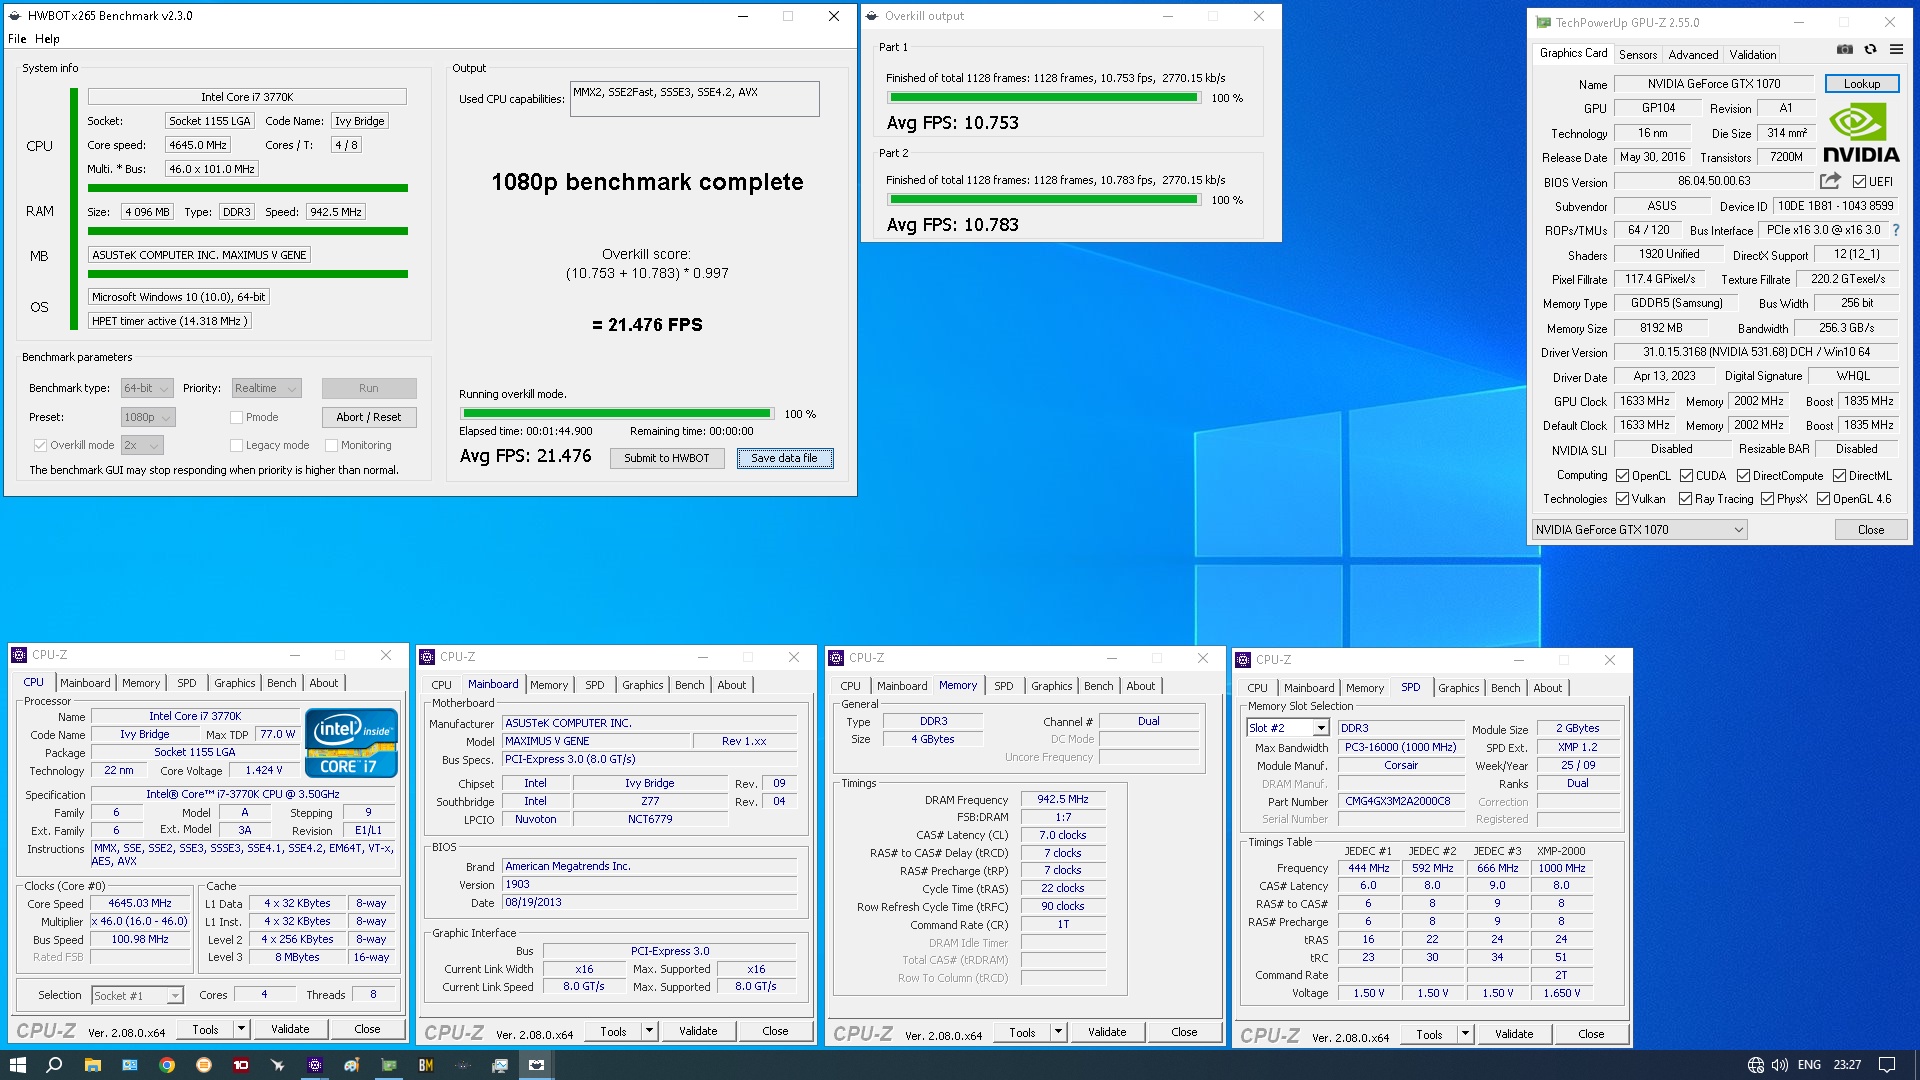Image resolution: width=1920 pixels, height=1080 pixels.
Task: Click the Bus Interface question mark icon
Action: 1896,230
